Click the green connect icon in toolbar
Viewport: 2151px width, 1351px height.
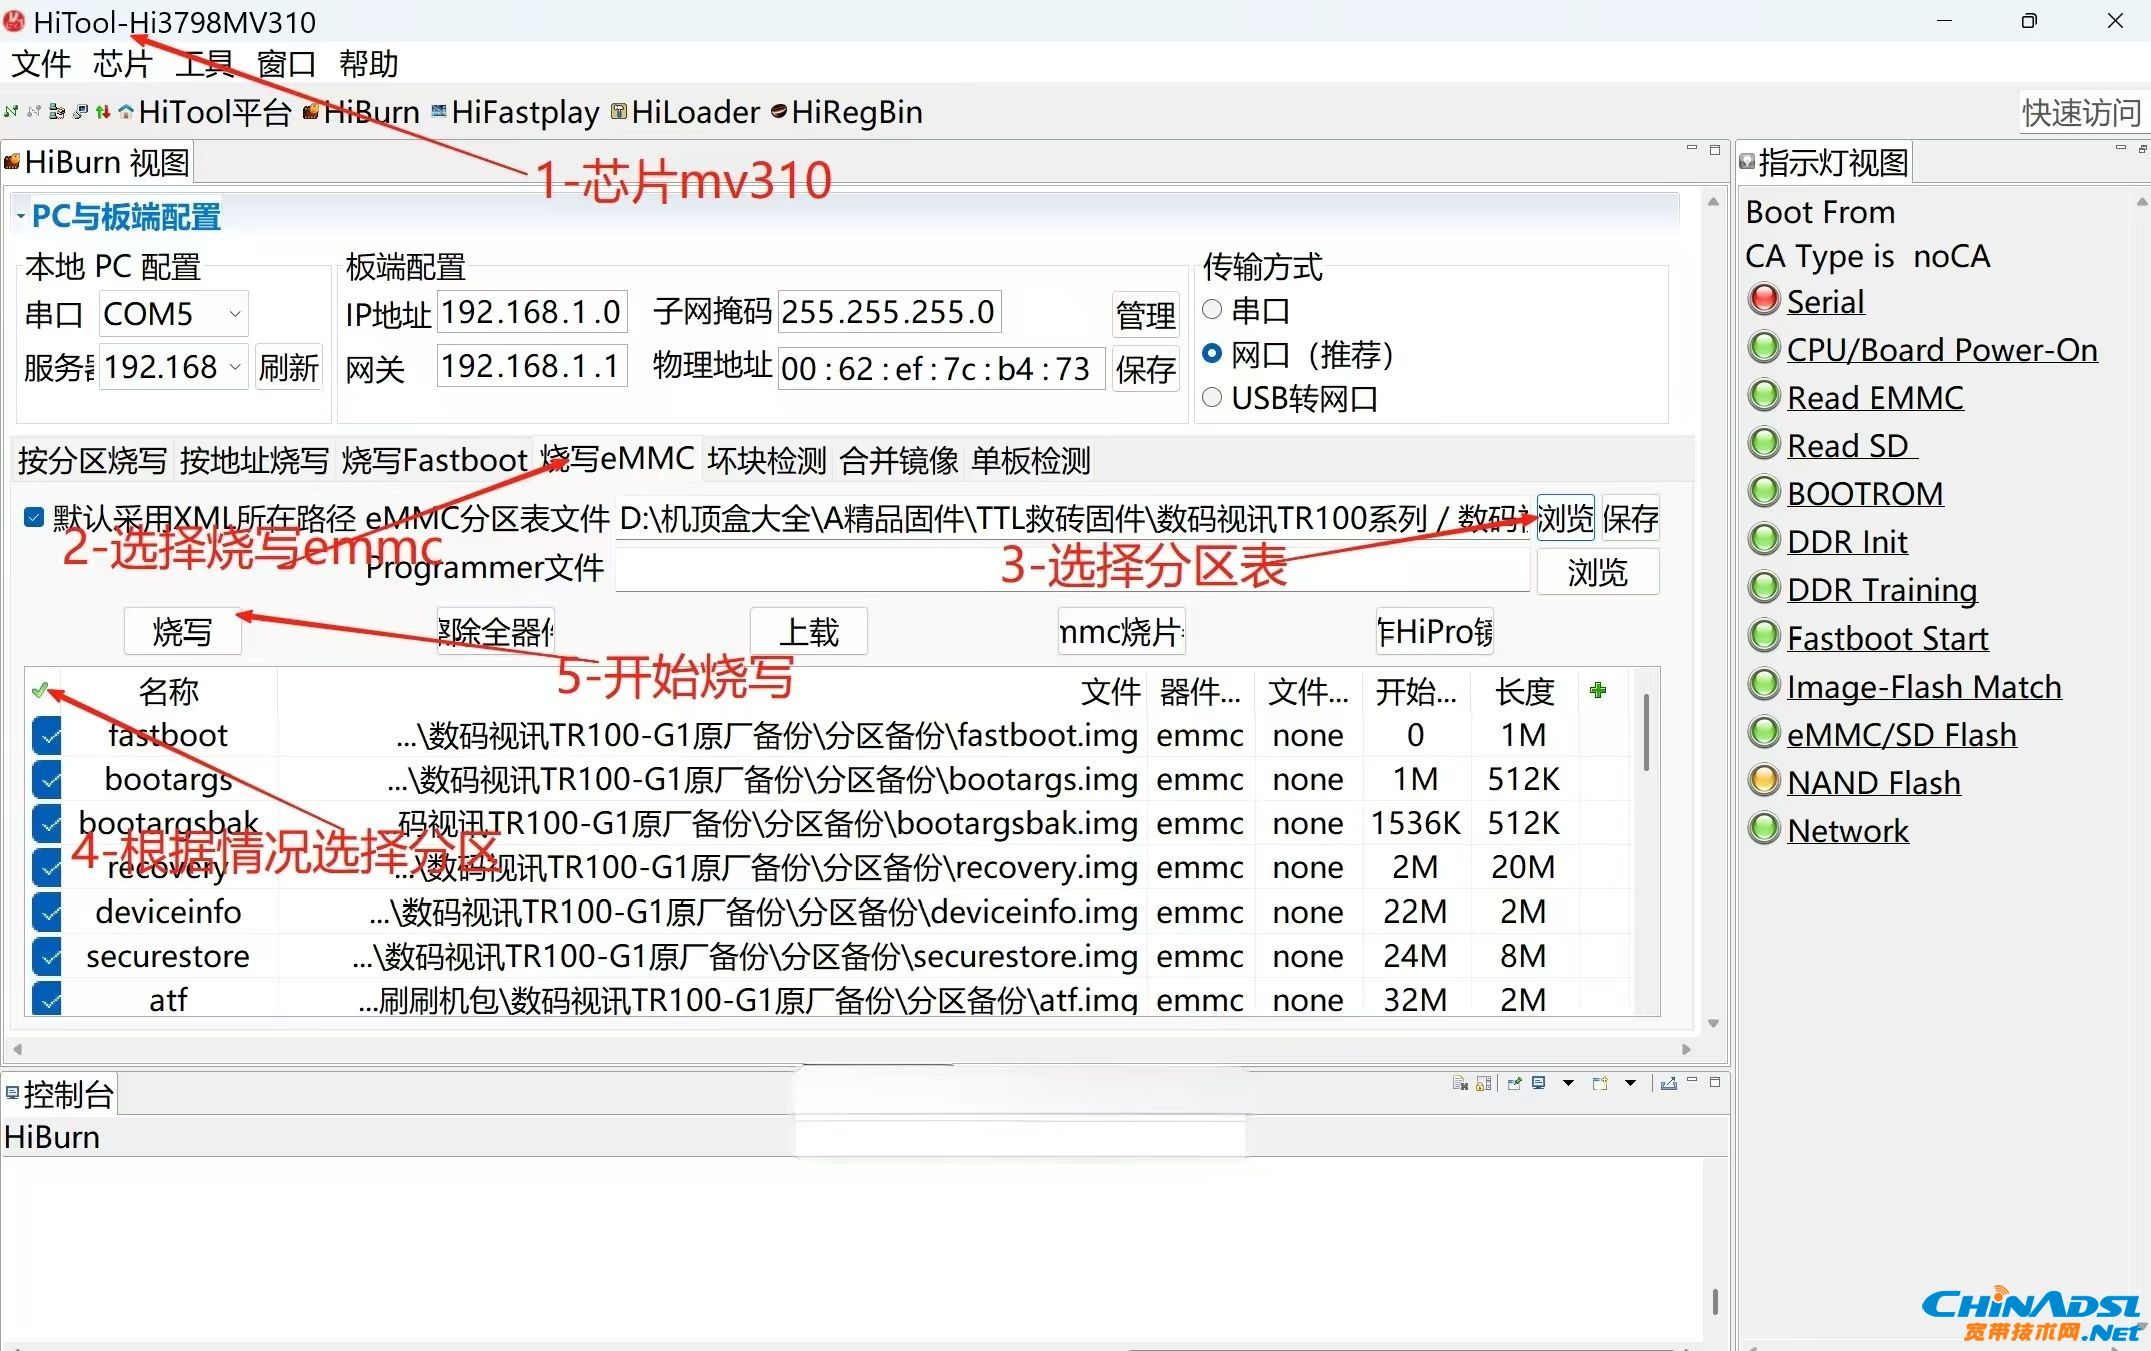click(11, 112)
